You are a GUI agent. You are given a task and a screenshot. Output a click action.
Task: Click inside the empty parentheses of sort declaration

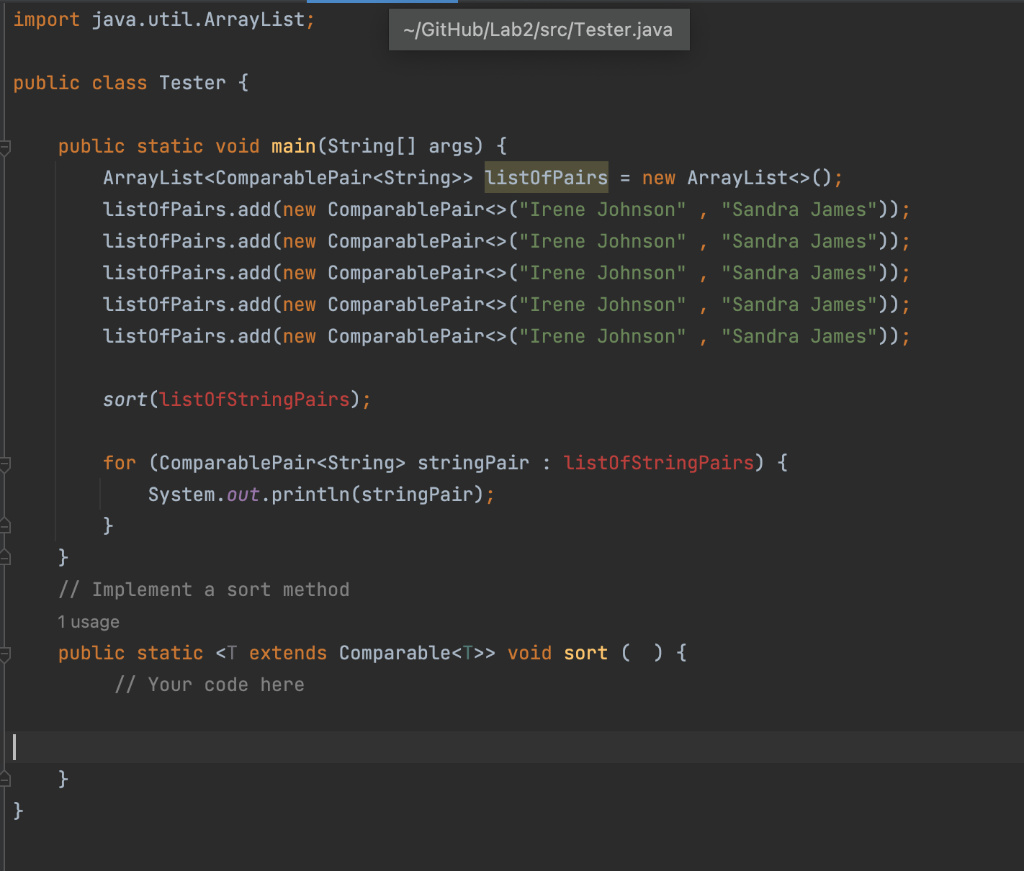642,653
